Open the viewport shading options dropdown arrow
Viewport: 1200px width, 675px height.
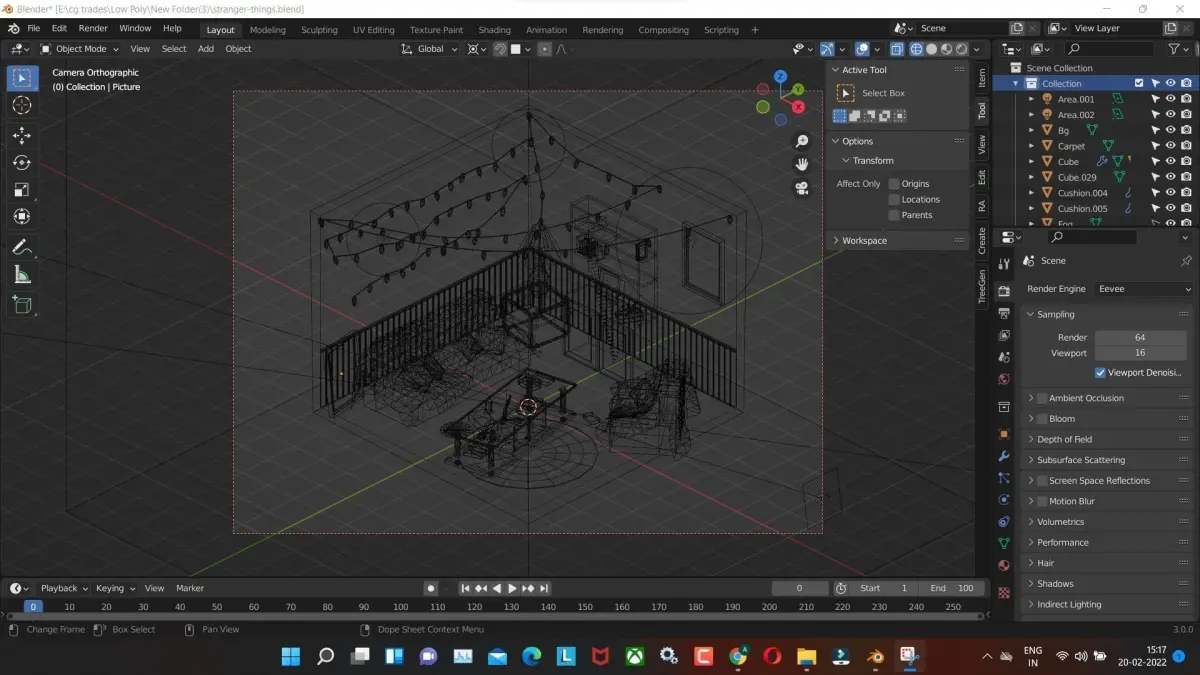[x=976, y=49]
